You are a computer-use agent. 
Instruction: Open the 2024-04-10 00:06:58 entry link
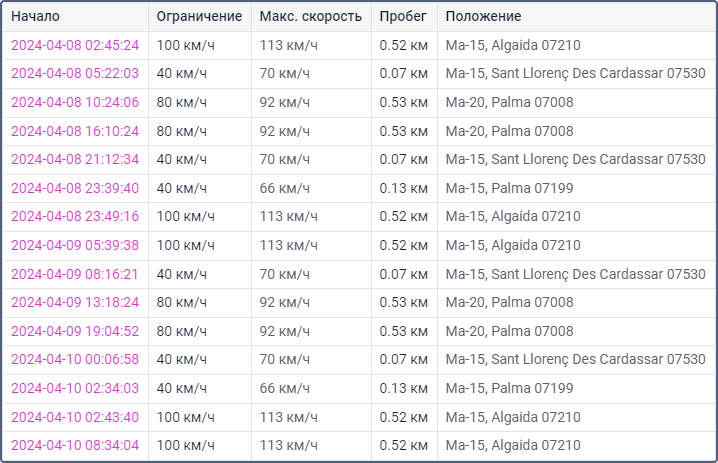pos(75,359)
